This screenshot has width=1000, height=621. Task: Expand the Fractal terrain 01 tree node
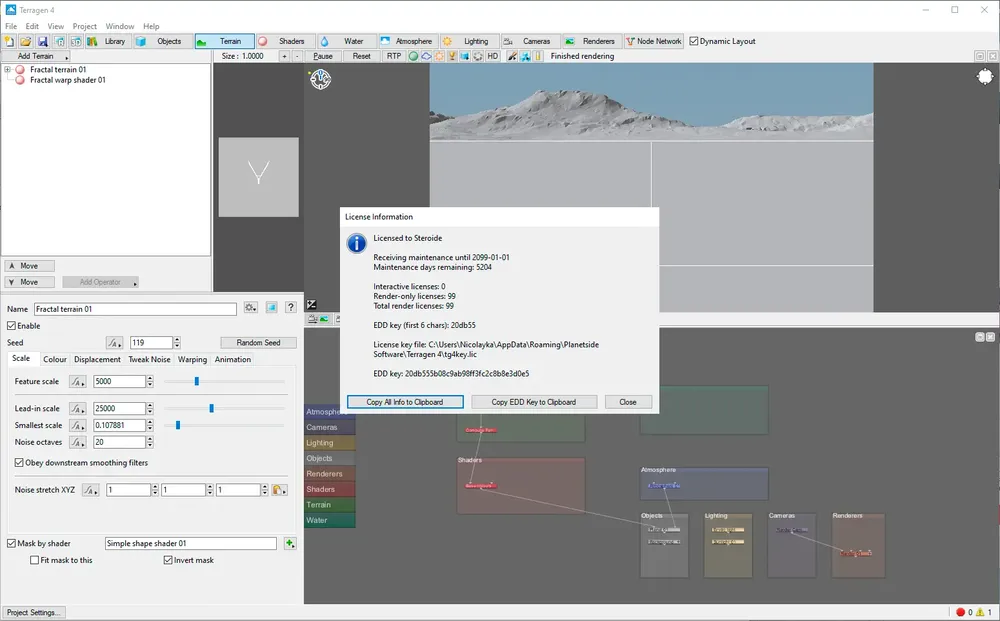pyautogui.click(x=8, y=69)
